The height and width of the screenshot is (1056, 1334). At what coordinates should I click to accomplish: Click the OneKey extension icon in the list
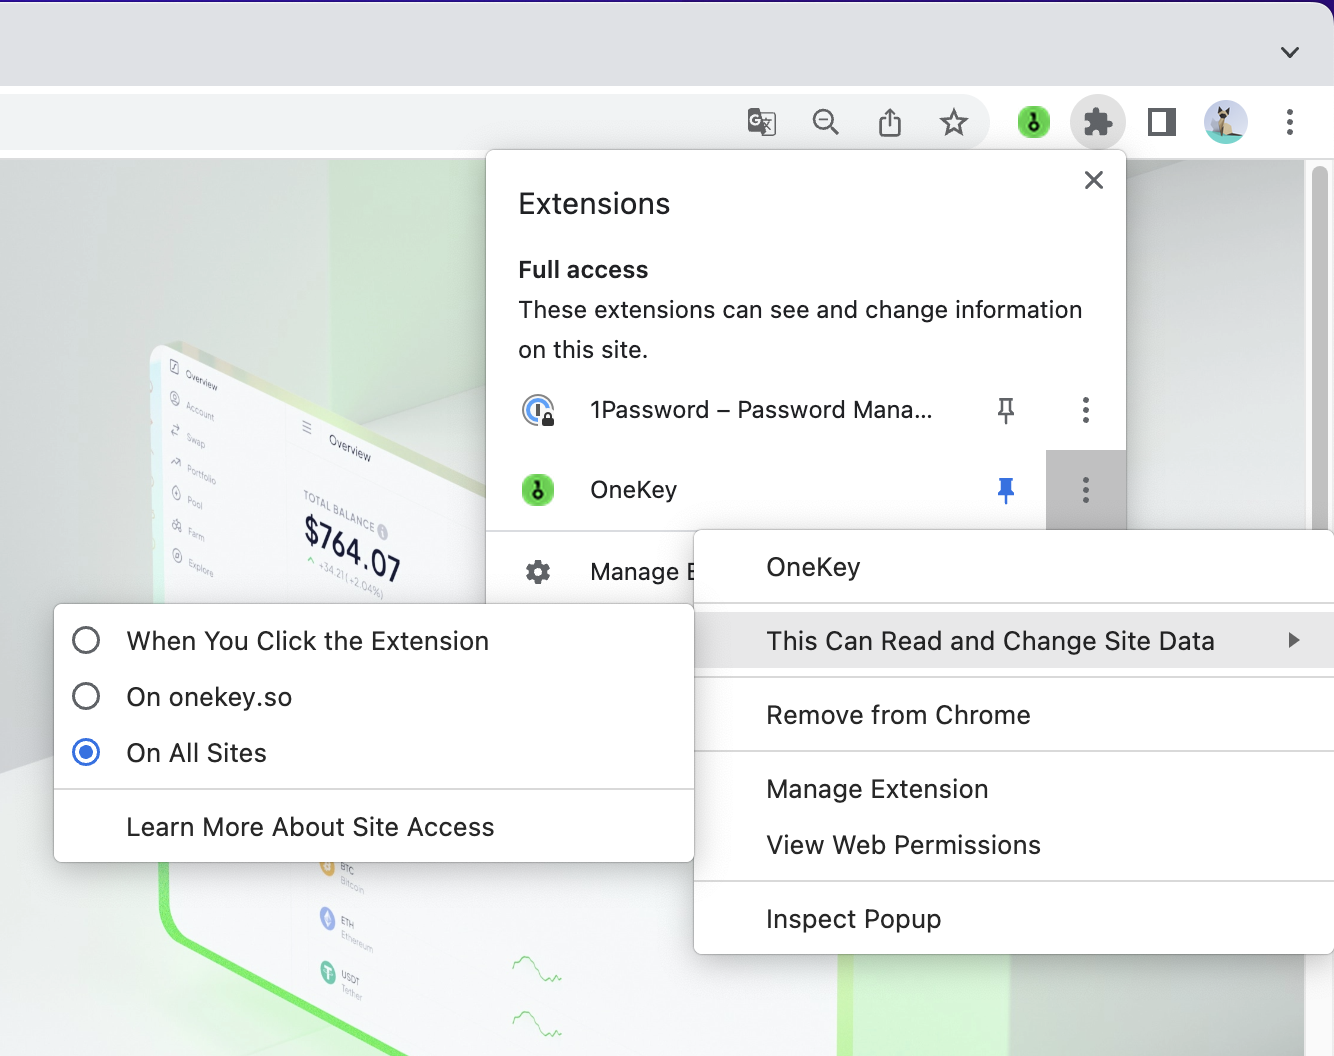[538, 490]
